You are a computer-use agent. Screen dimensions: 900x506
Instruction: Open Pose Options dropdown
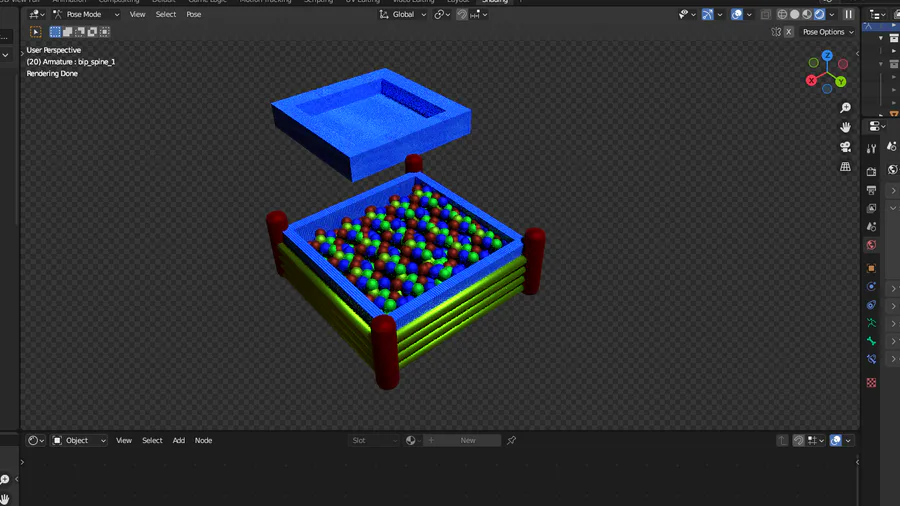coord(828,32)
